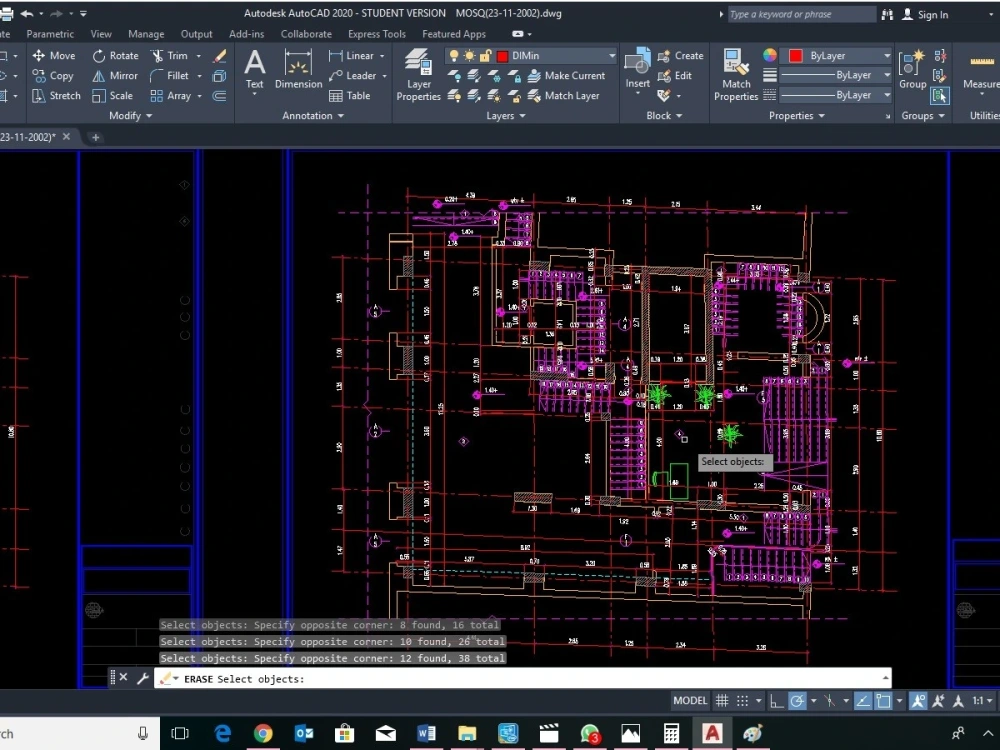Open the color wheel in Properties panel
The image size is (1000, 750).
point(769,55)
